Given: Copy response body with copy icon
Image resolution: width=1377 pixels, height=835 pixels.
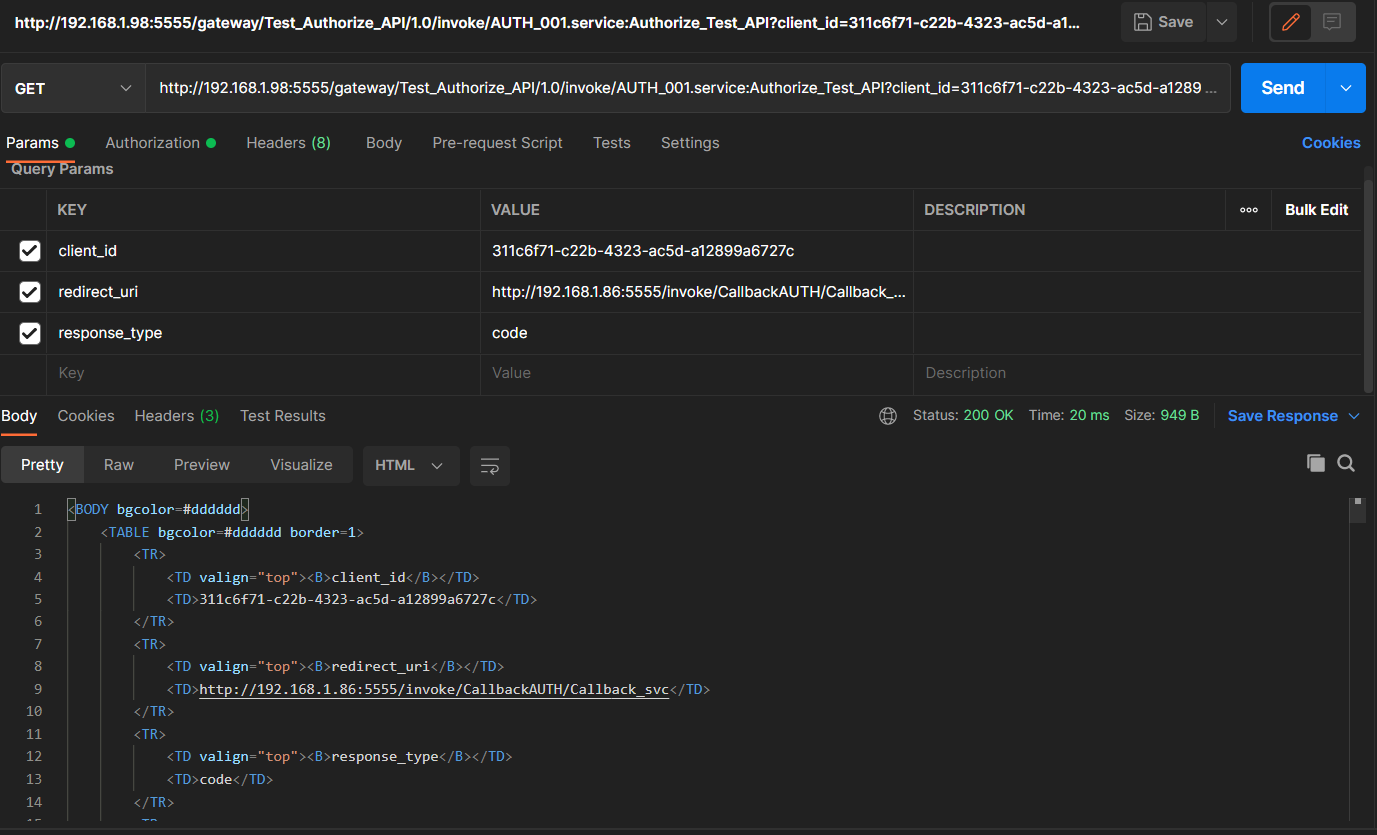Looking at the screenshot, I should (1315, 463).
